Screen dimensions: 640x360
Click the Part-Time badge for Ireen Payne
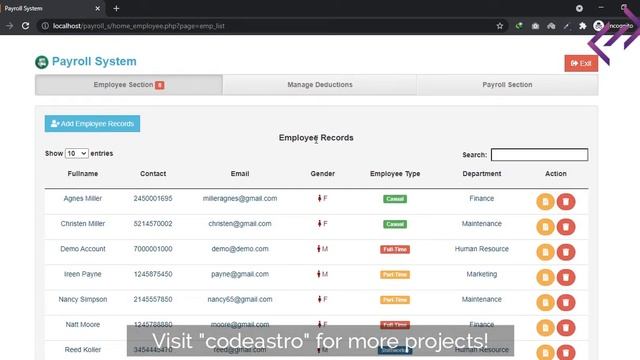395,275
